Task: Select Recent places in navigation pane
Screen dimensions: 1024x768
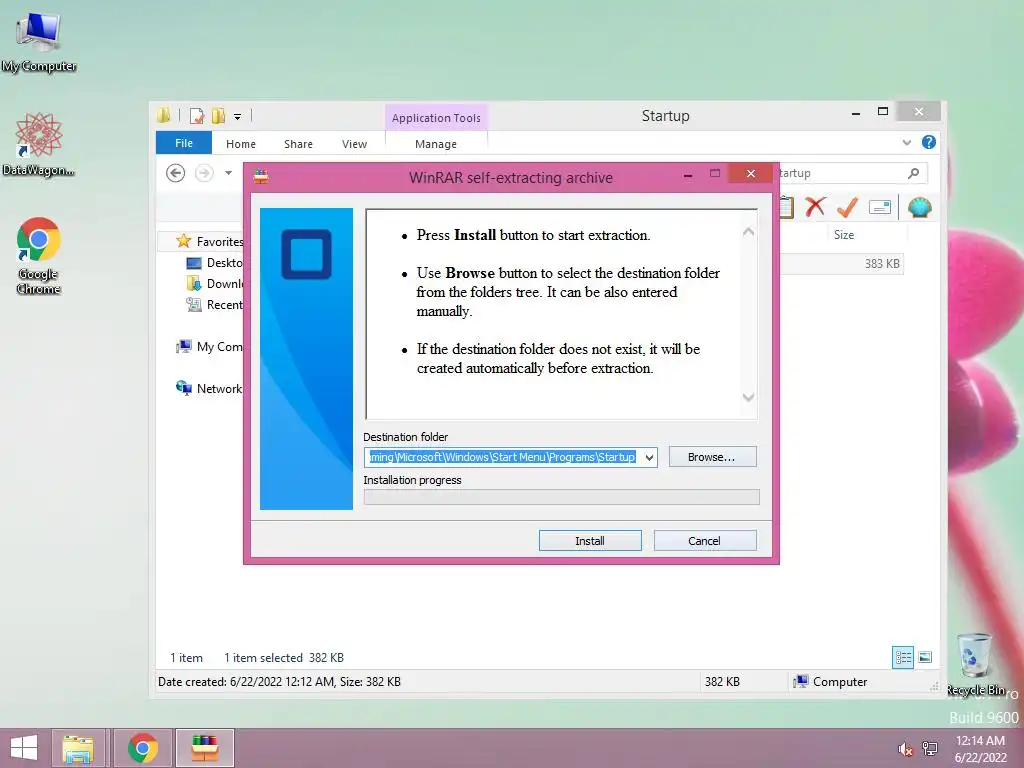Action: click(x=215, y=304)
